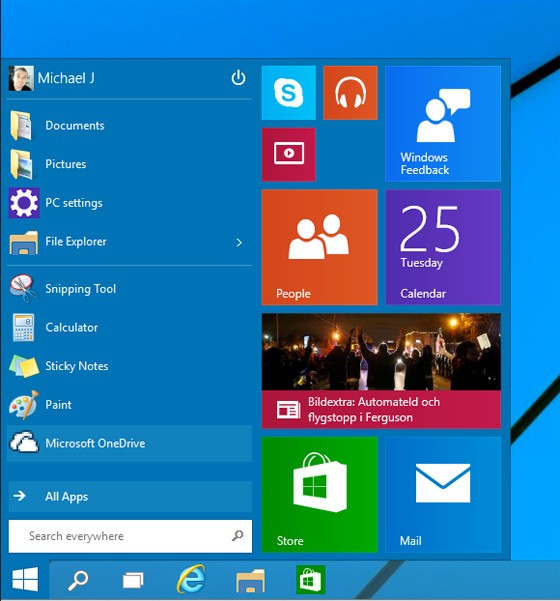Expand the File Explorer submenu arrow

[x=239, y=242]
